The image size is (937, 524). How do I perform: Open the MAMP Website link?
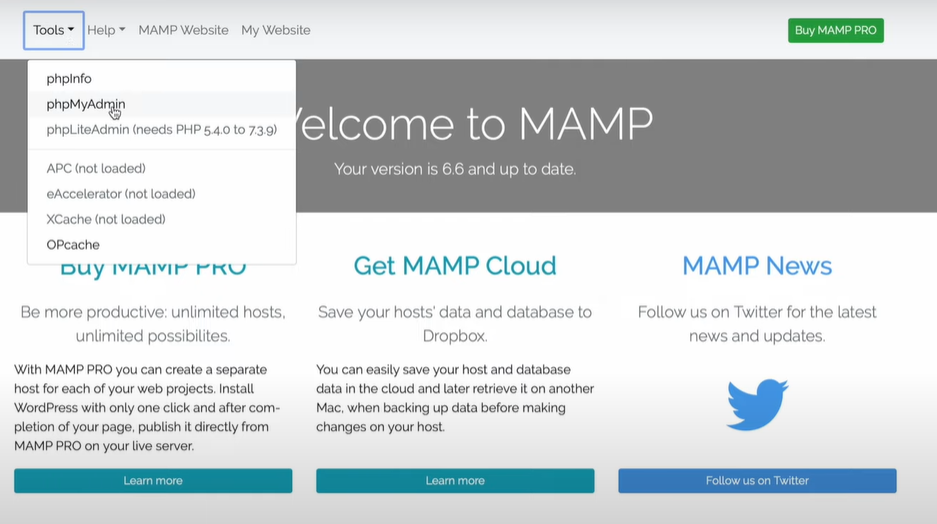pyautogui.click(x=183, y=30)
